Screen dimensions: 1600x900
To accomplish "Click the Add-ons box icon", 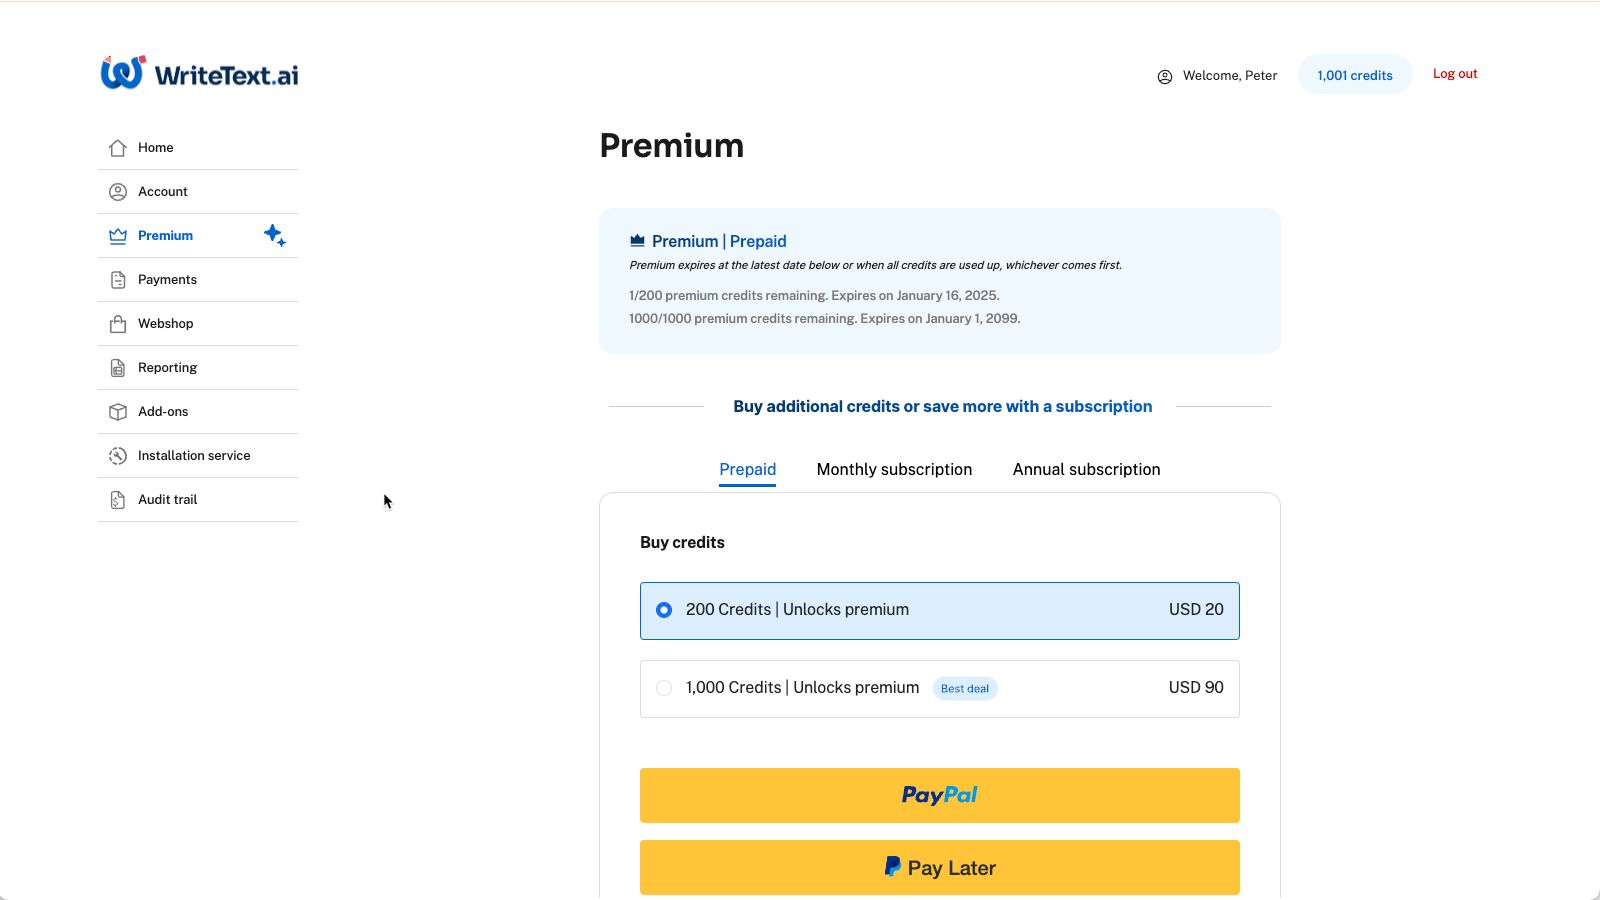I will click(x=118, y=412).
